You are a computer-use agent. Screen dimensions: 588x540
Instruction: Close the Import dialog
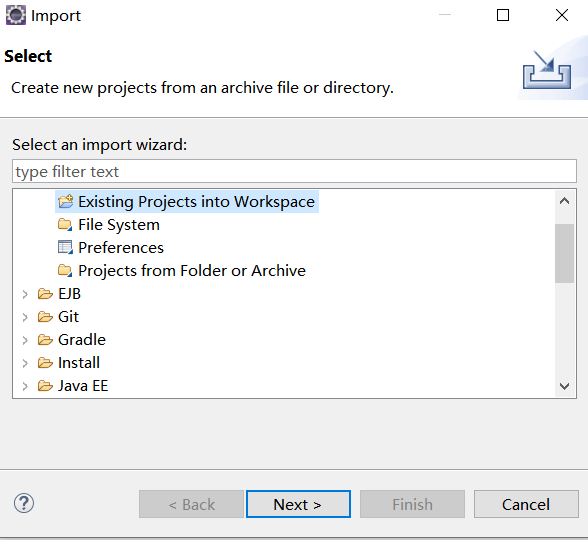click(562, 15)
